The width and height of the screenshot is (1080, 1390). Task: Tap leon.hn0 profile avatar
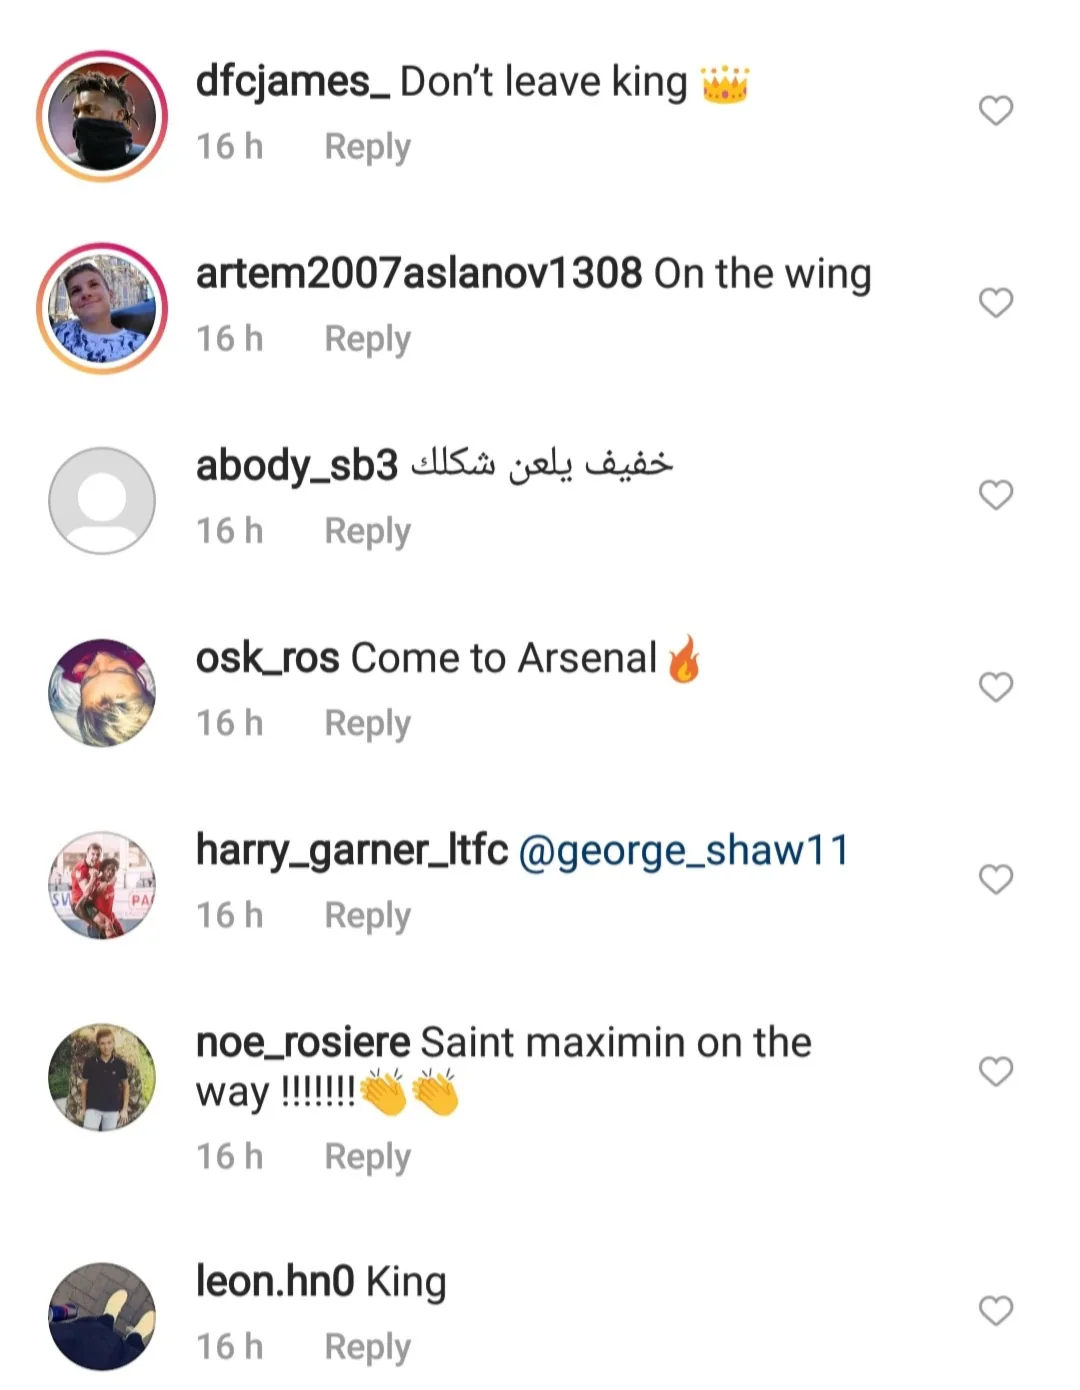102,1316
